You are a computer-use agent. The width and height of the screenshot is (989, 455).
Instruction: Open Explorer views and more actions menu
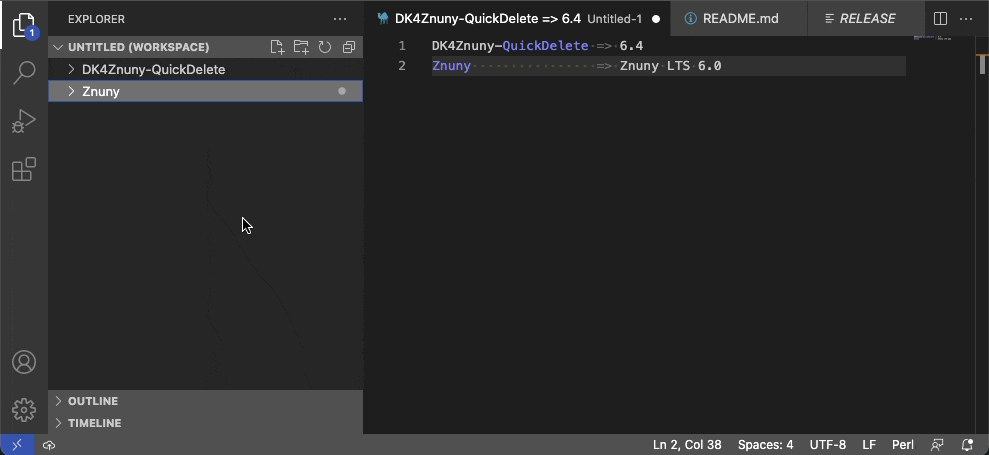(340, 19)
